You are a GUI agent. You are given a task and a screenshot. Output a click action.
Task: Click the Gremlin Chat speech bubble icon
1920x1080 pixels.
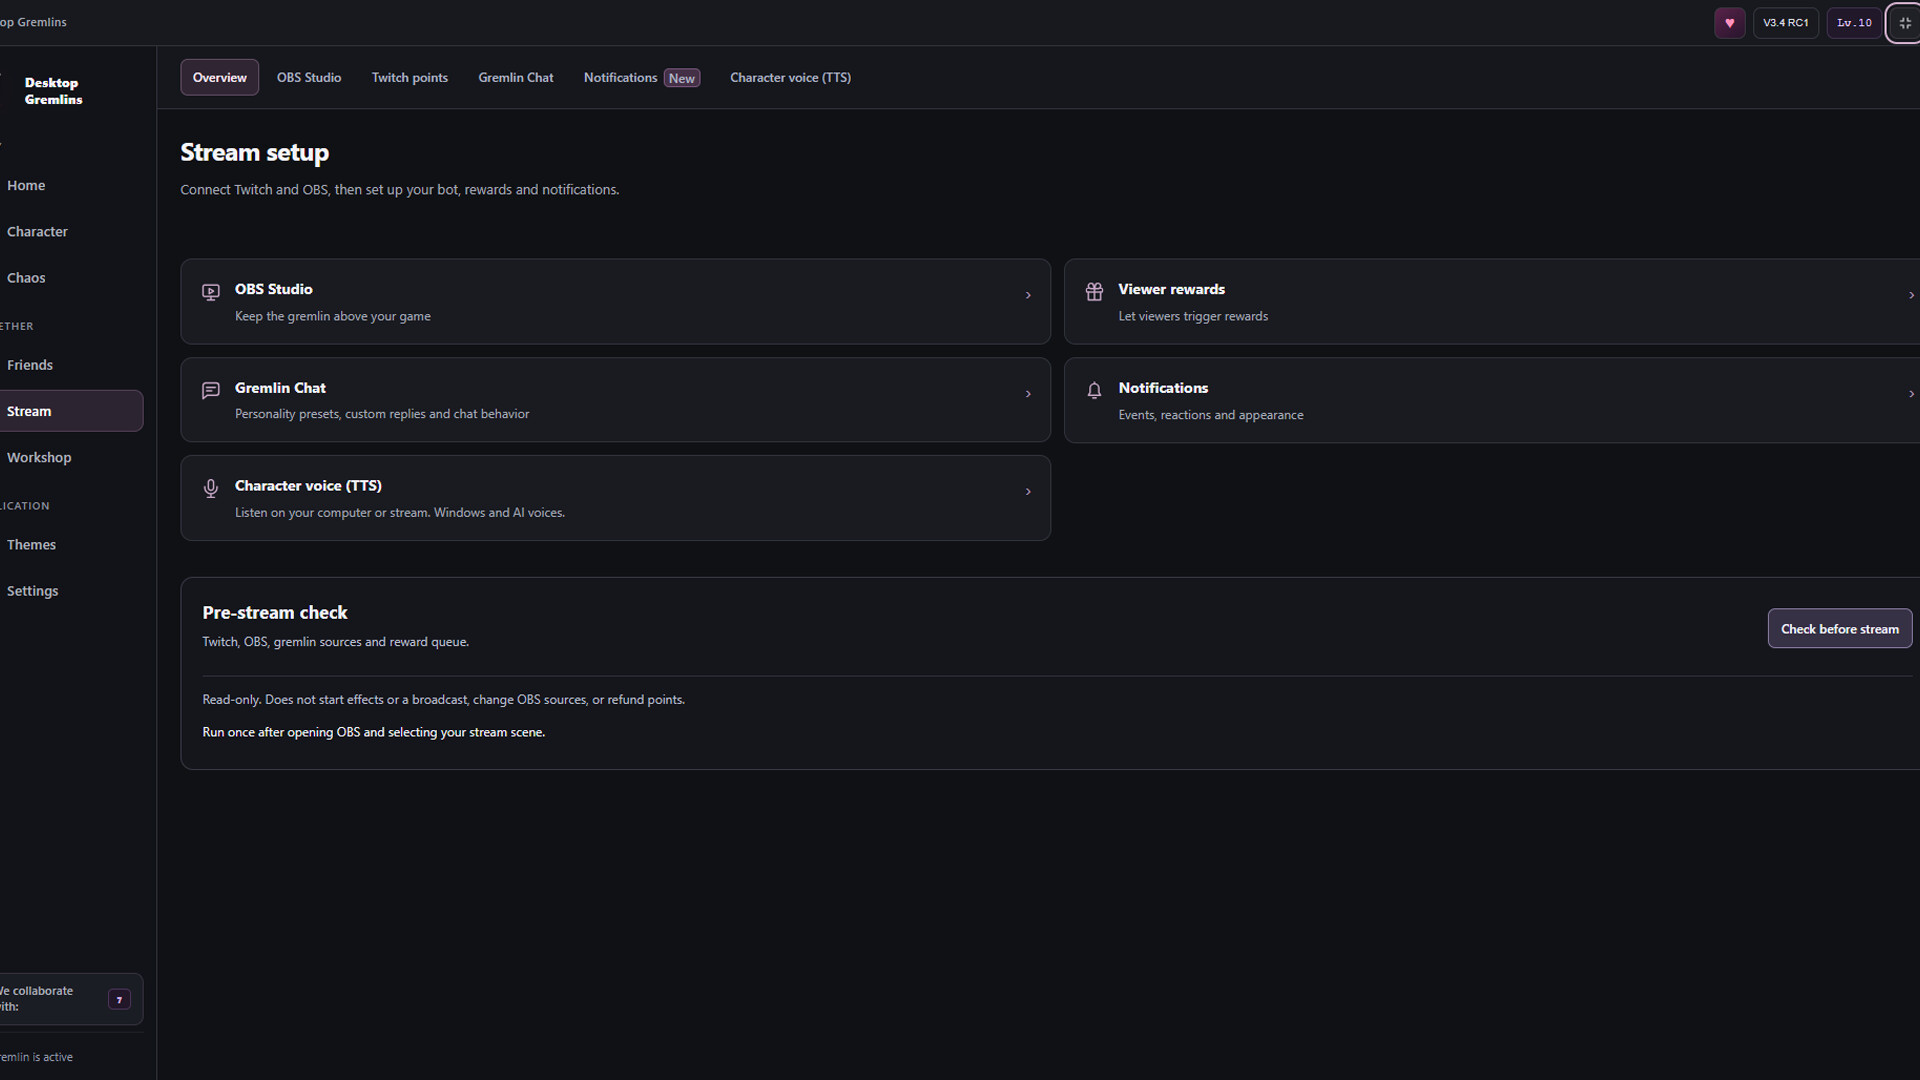(x=210, y=390)
